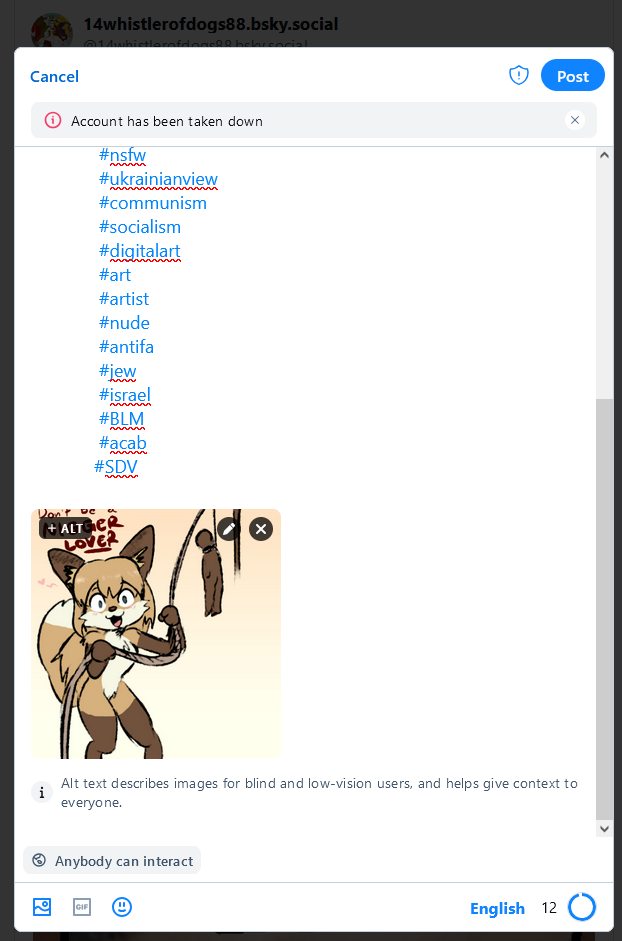Open the image upload icon
This screenshot has height=941, width=622.
click(x=42, y=907)
